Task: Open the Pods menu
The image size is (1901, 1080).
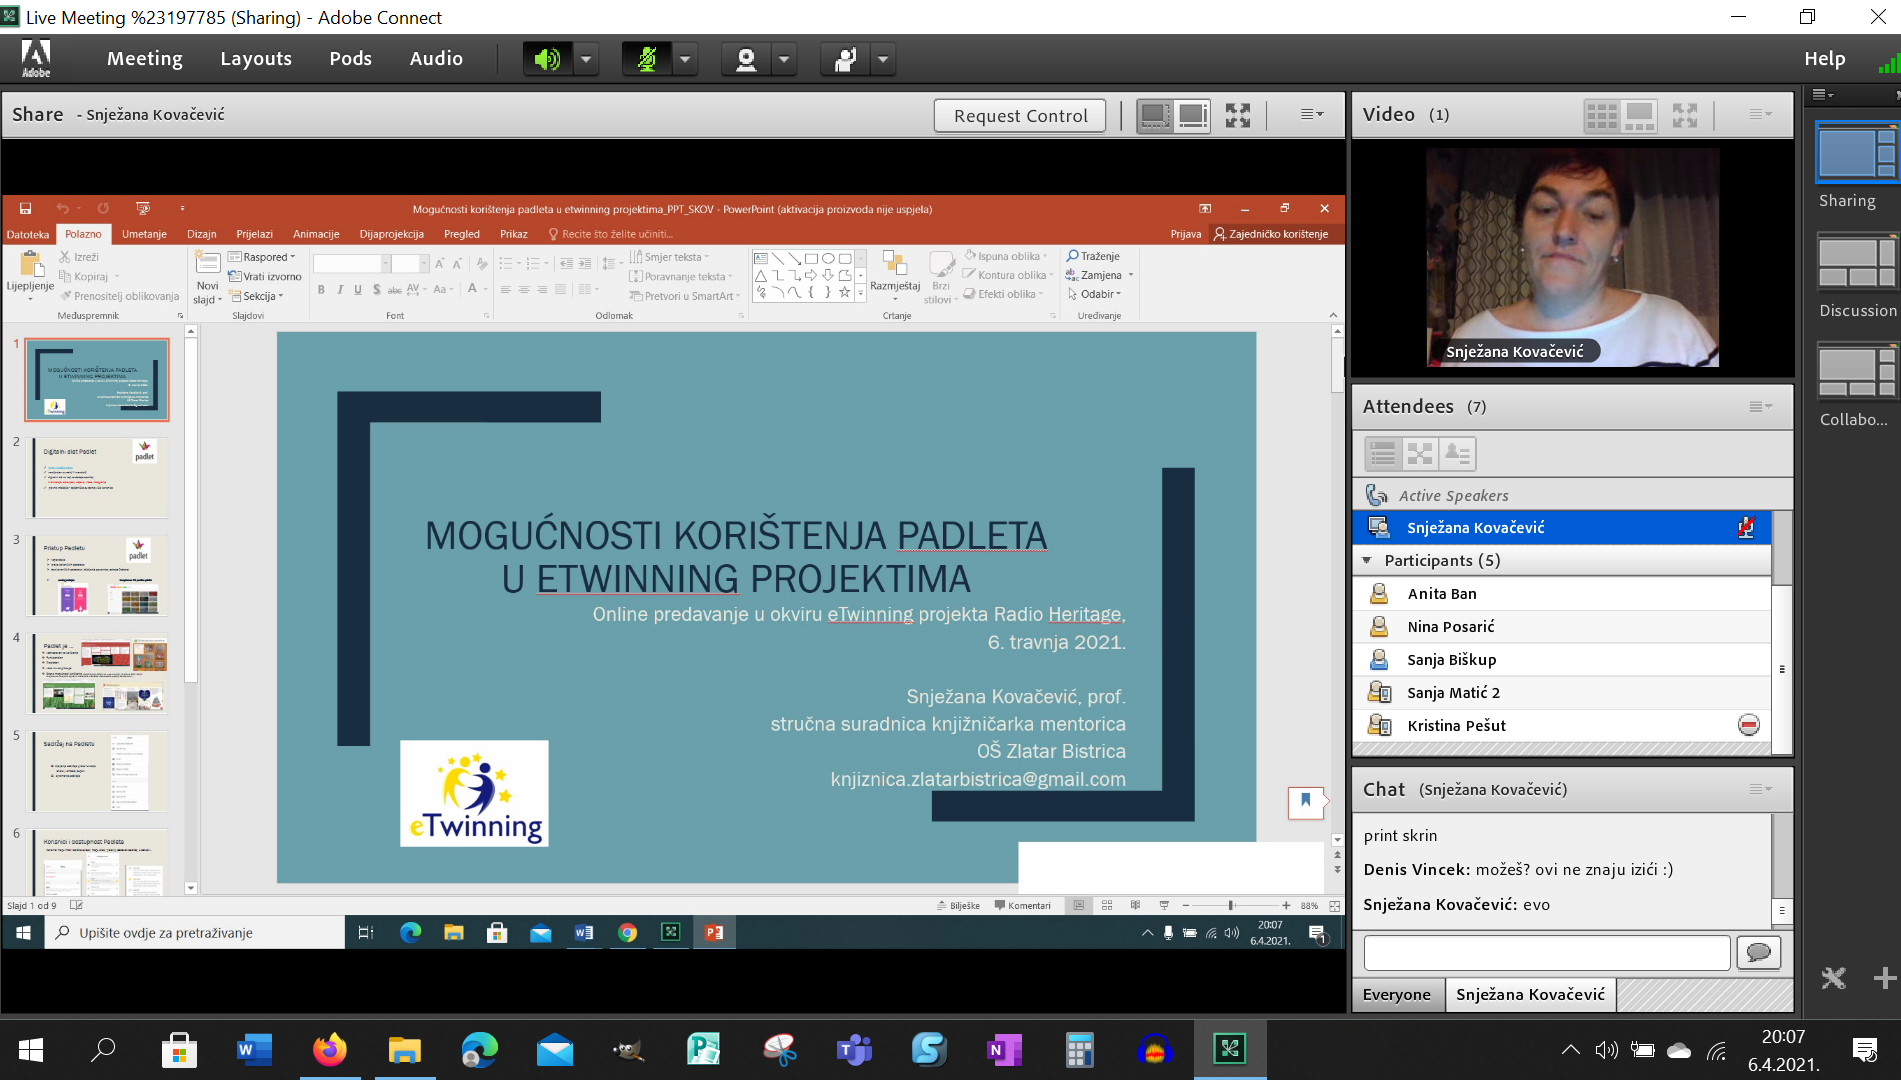Action: tap(351, 59)
